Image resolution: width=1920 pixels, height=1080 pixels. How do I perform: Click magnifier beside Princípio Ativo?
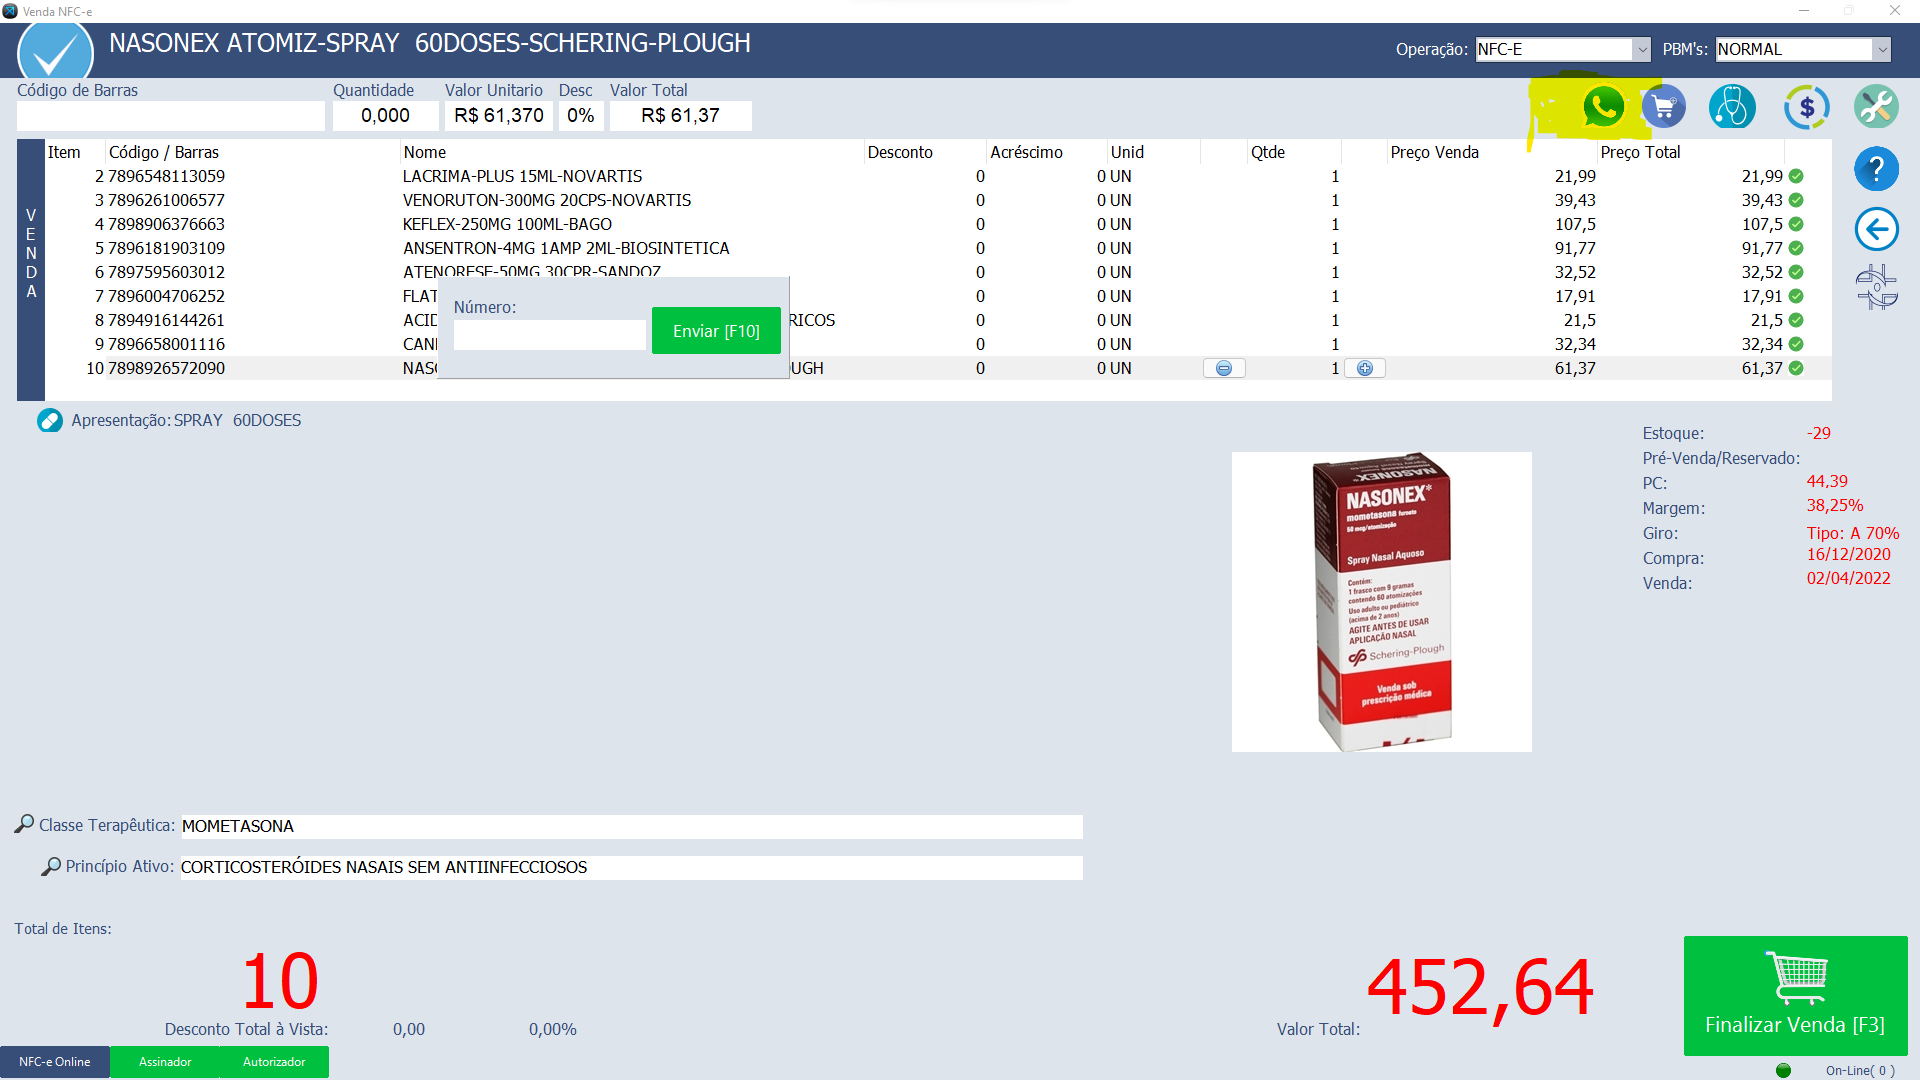(50, 866)
